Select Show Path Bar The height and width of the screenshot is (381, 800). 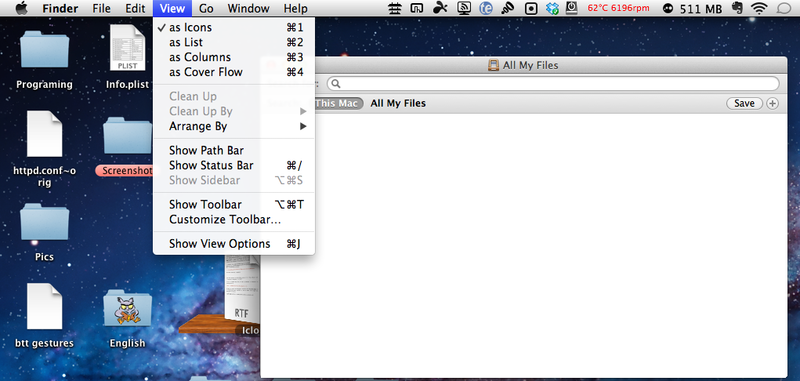(234, 150)
